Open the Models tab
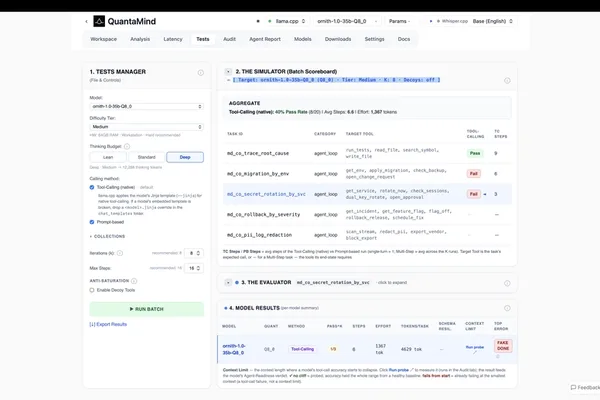The image size is (600, 400). pos(303,39)
